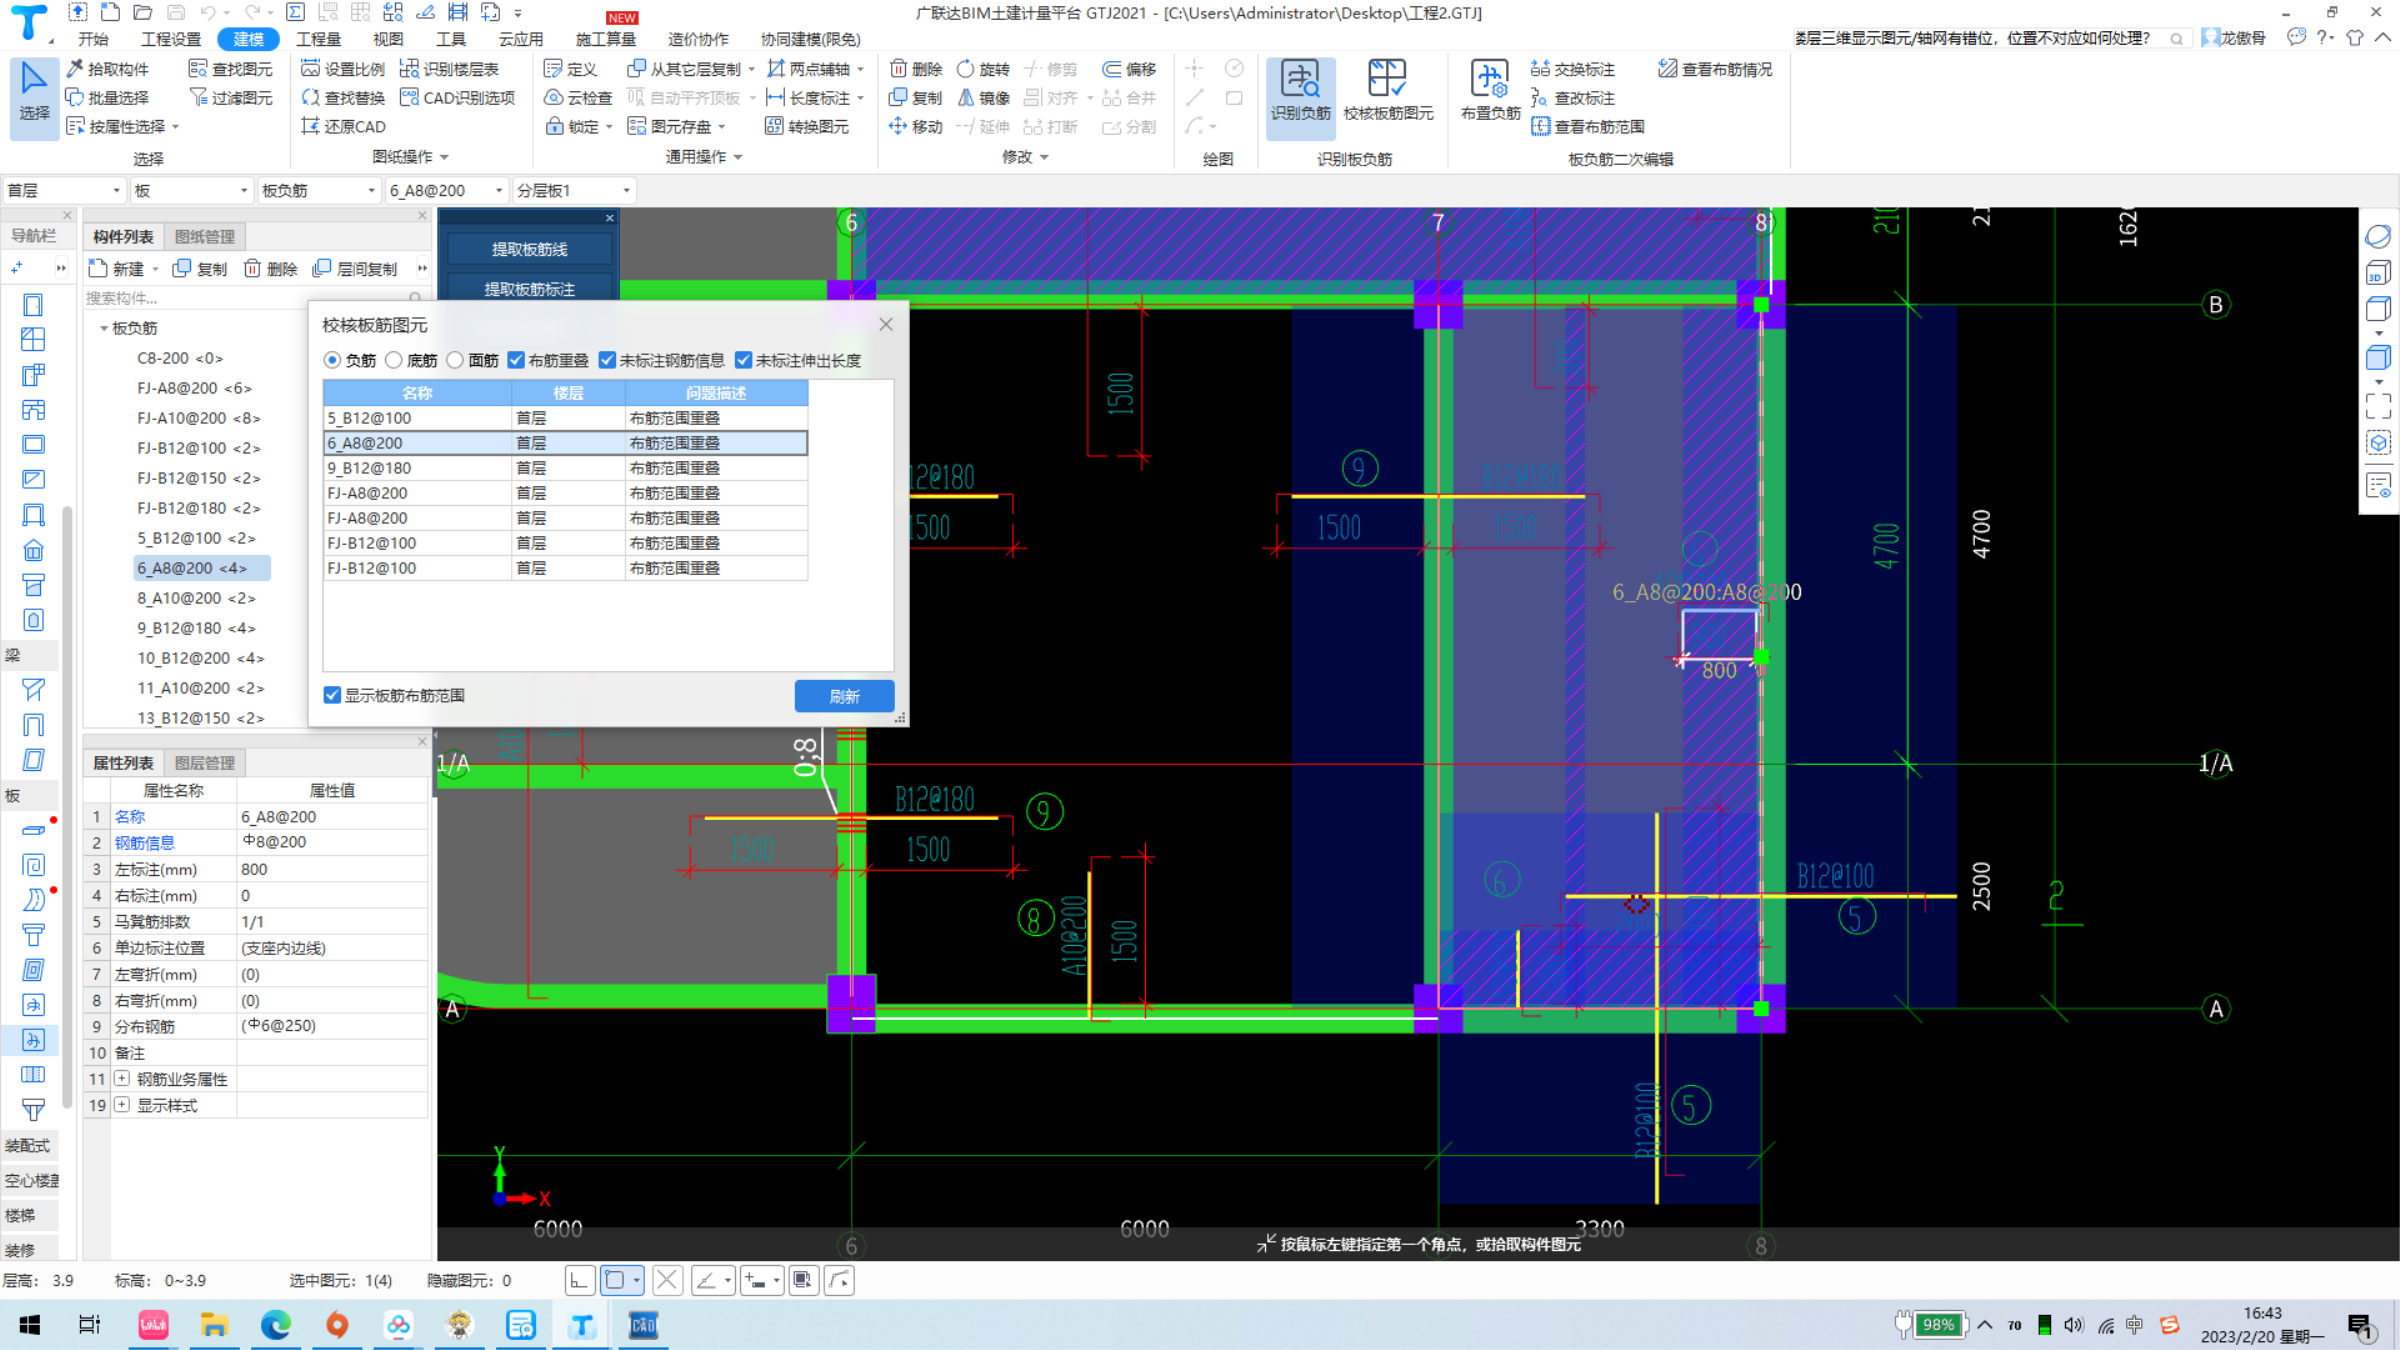The height and width of the screenshot is (1350, 2400).
Task: Click 层间复制 in component list toolbar
Action: (x=356, y=269)
